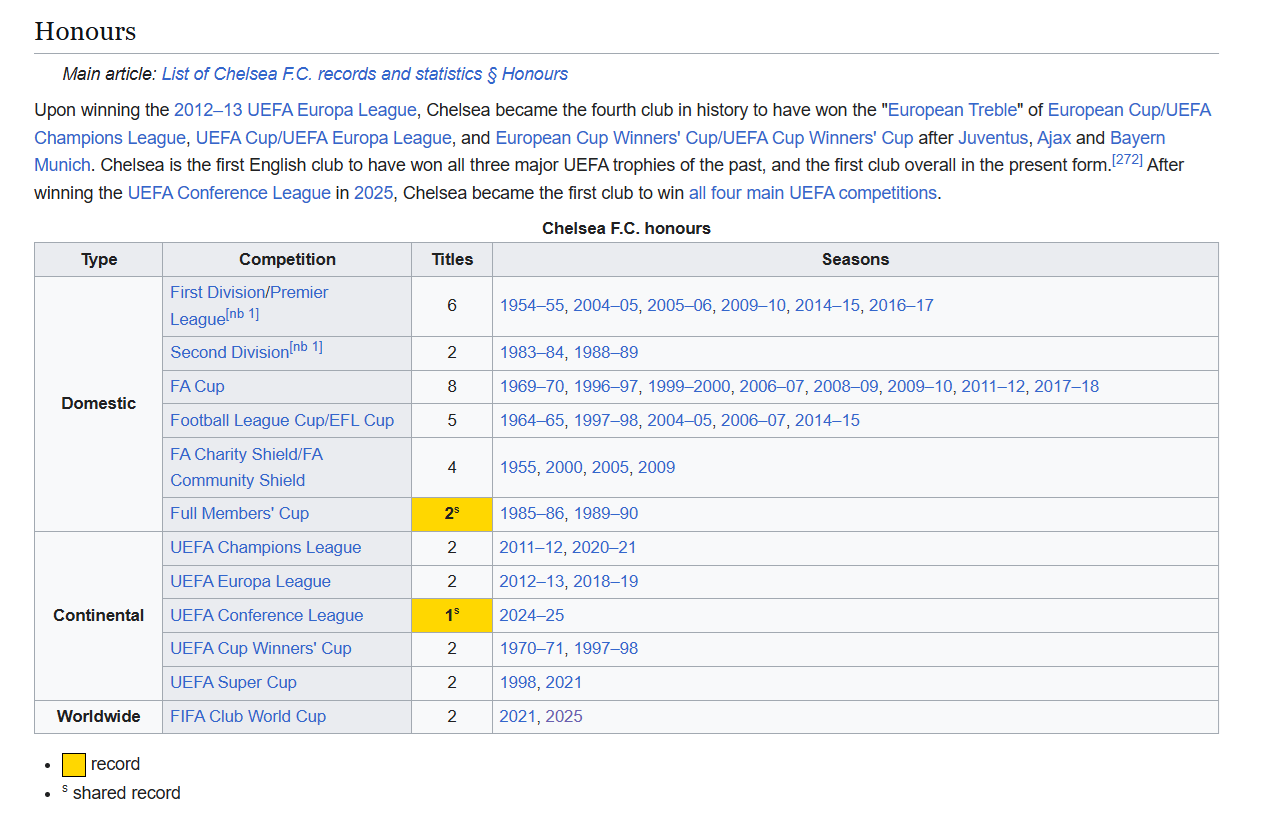Open the 1988–89 Second Division season

coord(606,353)
